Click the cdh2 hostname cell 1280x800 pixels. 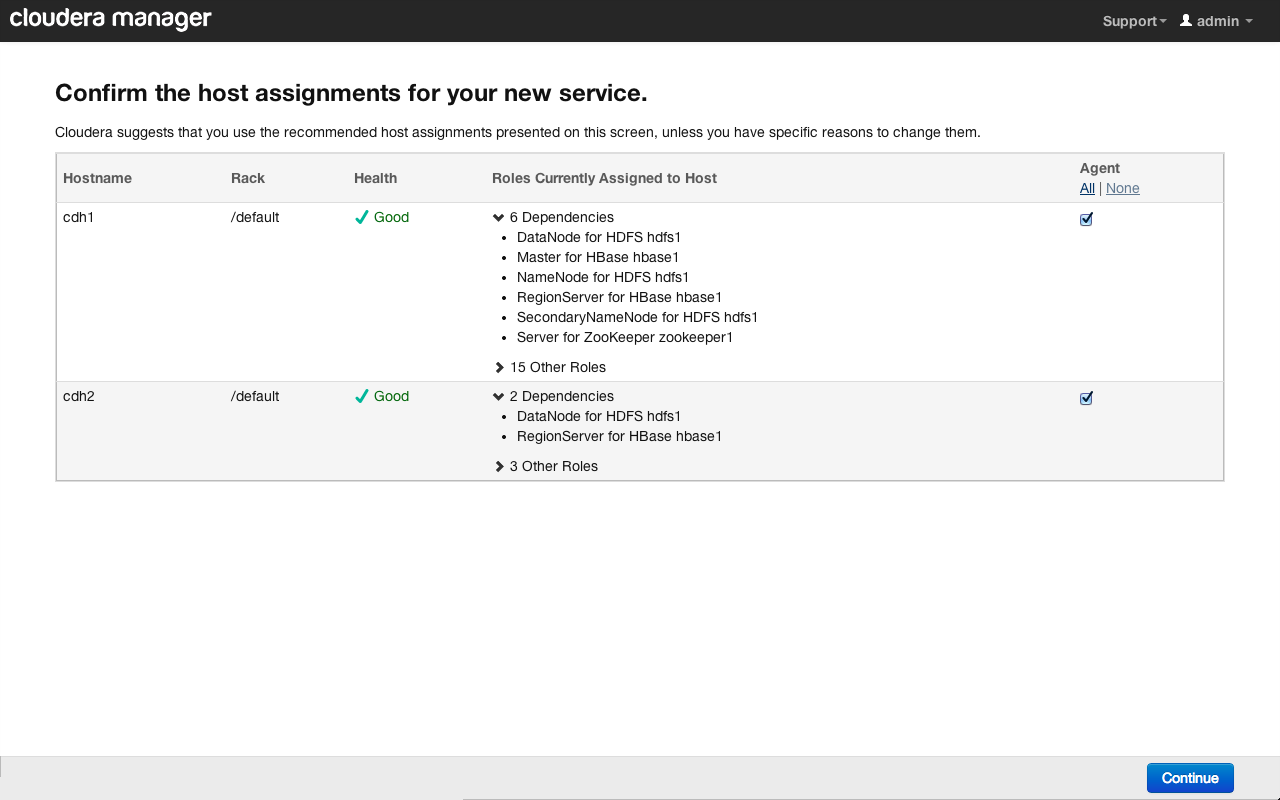(x=78, y=396)
